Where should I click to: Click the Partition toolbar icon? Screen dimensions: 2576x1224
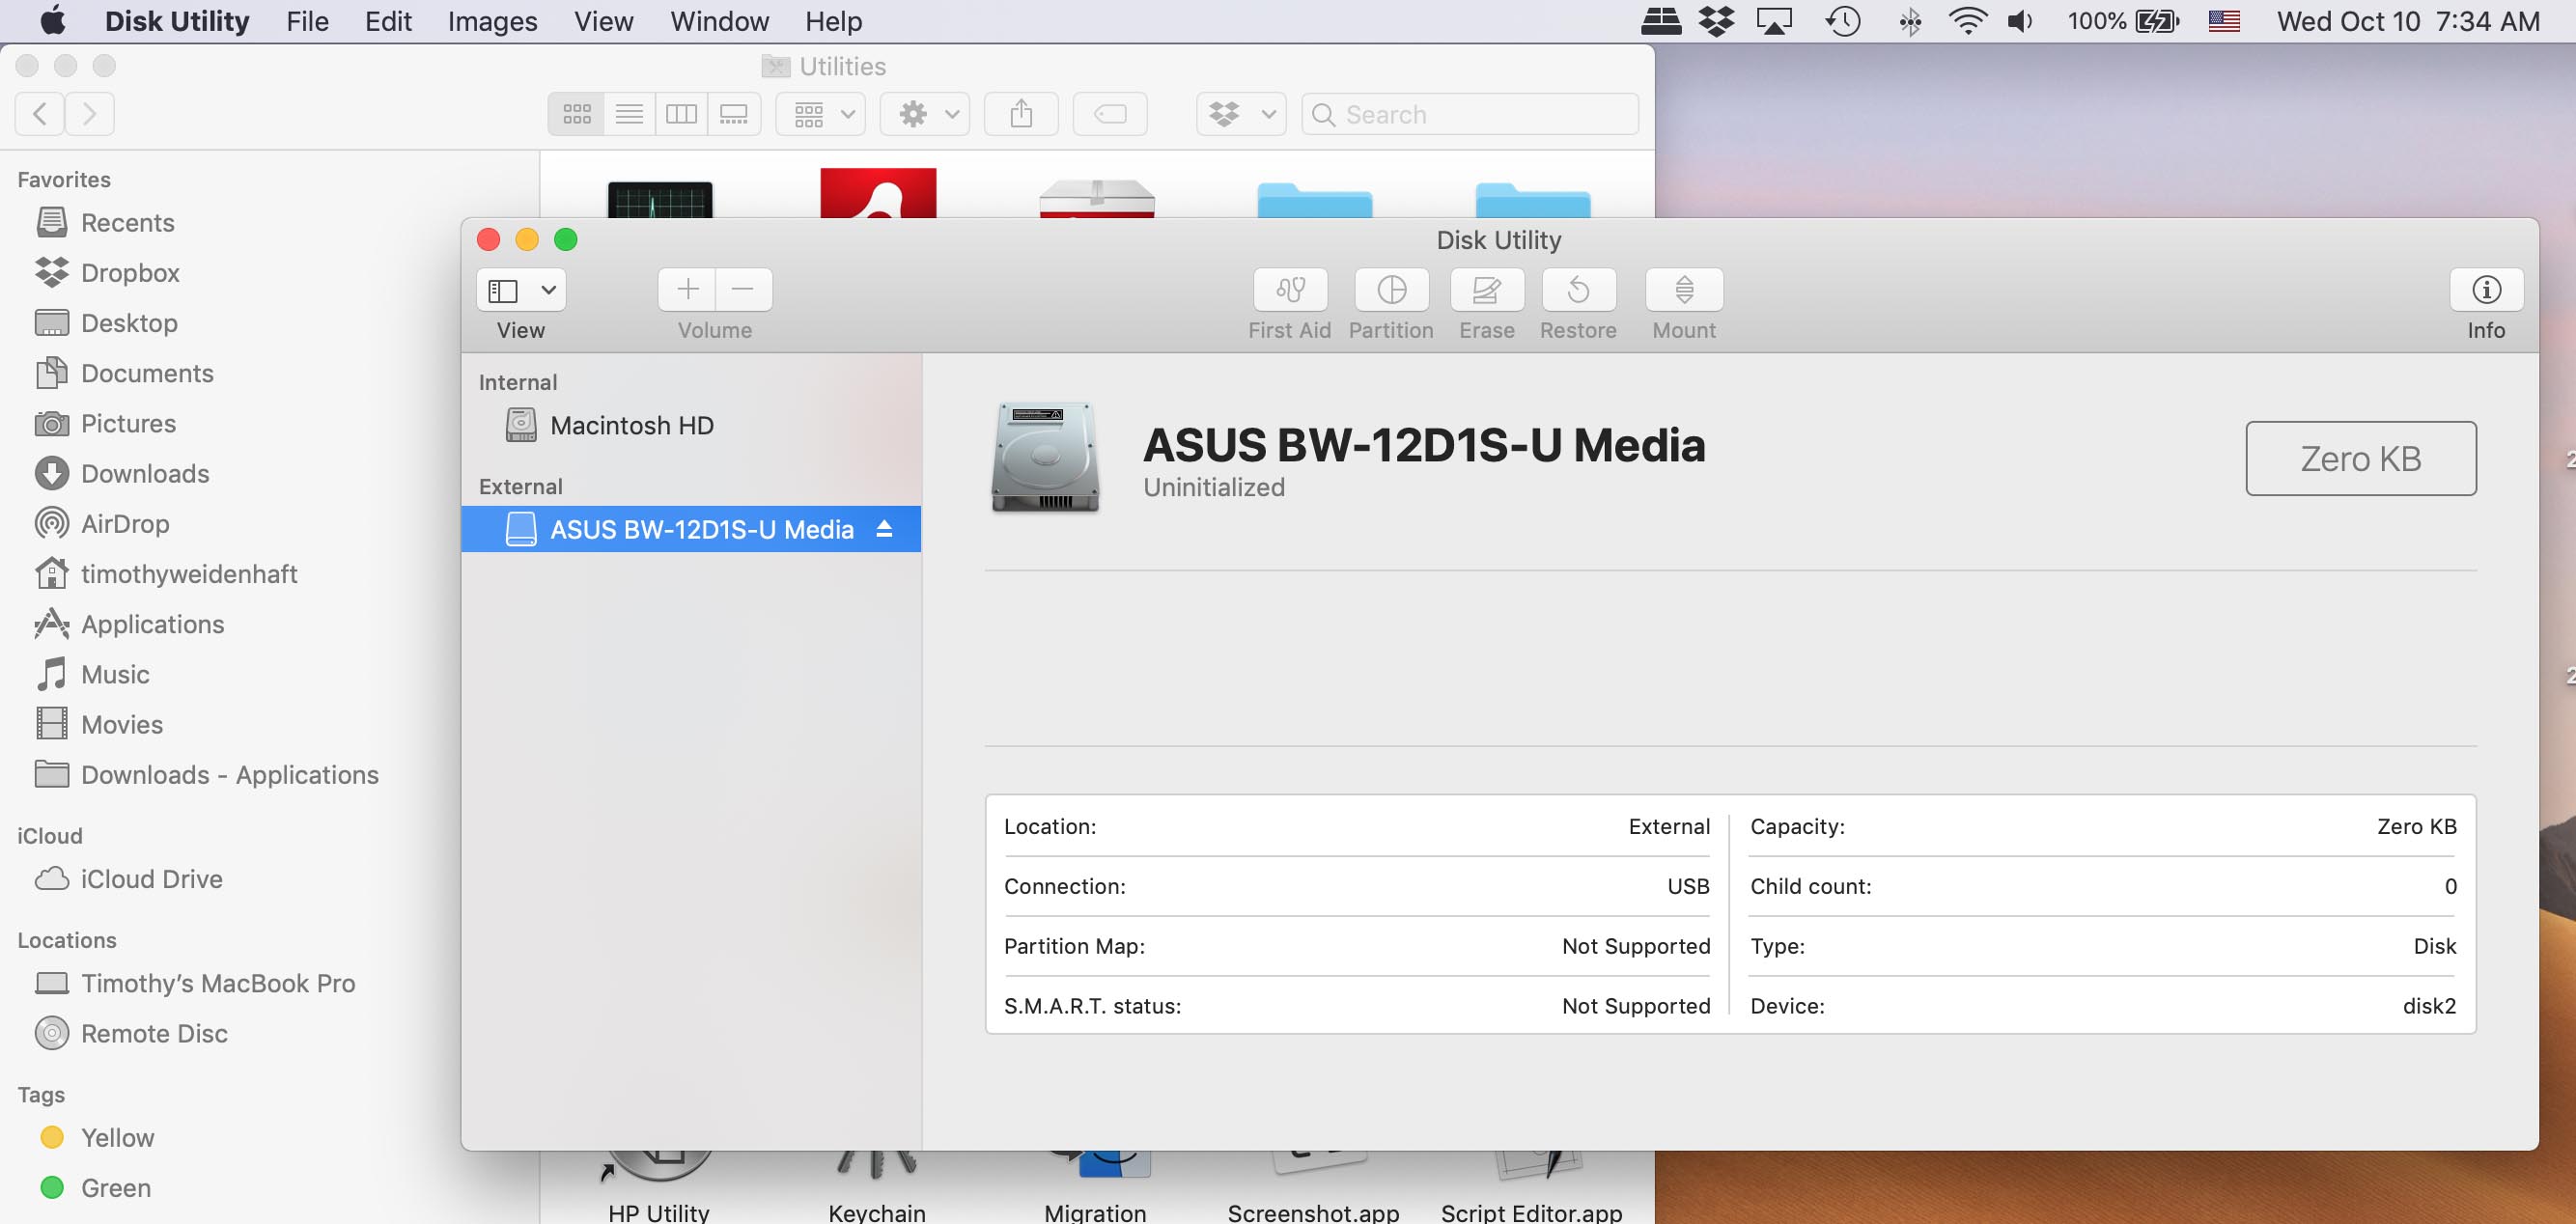point(1391,290)
